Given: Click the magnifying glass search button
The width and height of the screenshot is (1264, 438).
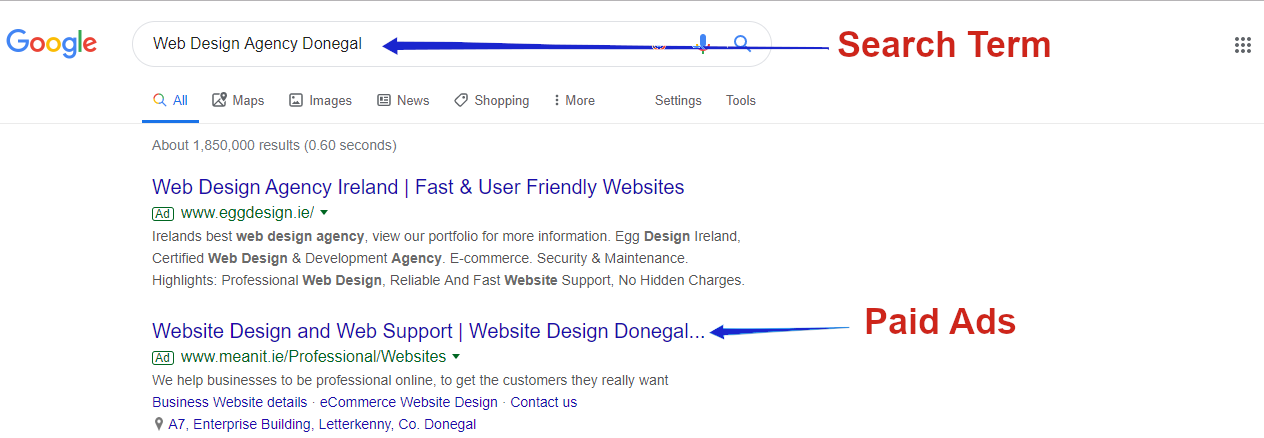Looking at the screenshot, I should coord(742,44).
